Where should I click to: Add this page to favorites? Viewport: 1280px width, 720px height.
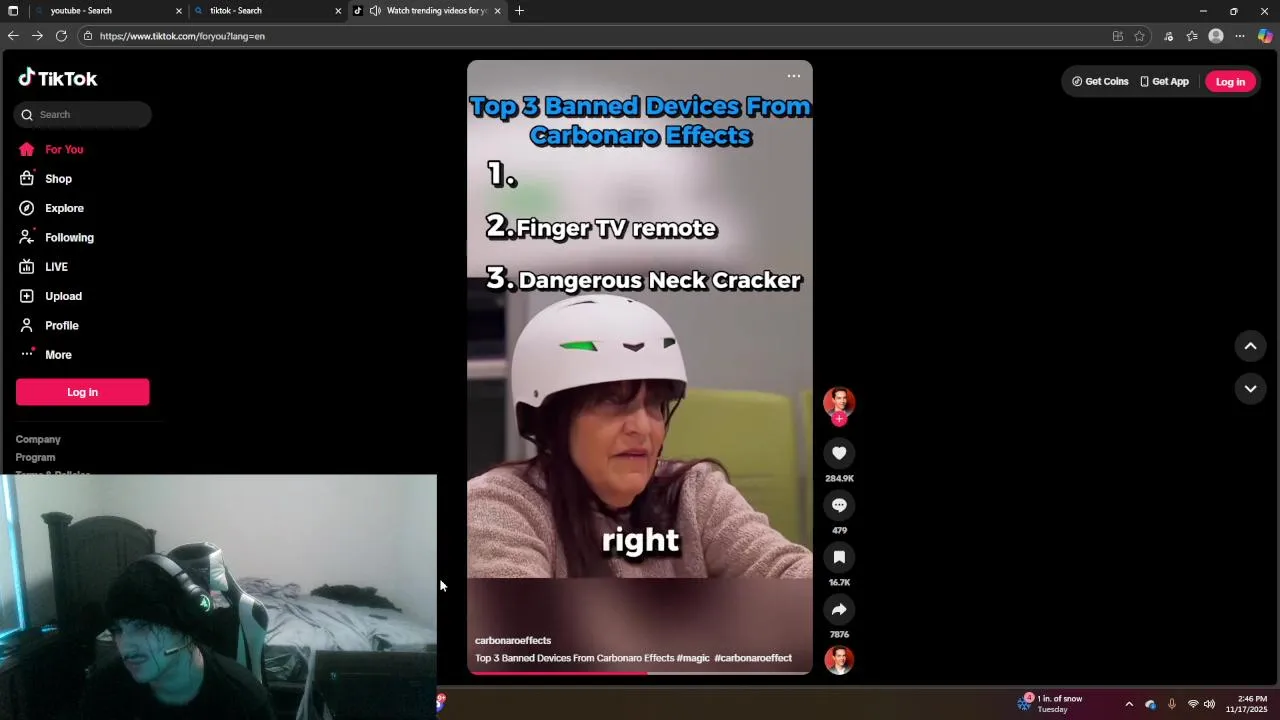1139,36
